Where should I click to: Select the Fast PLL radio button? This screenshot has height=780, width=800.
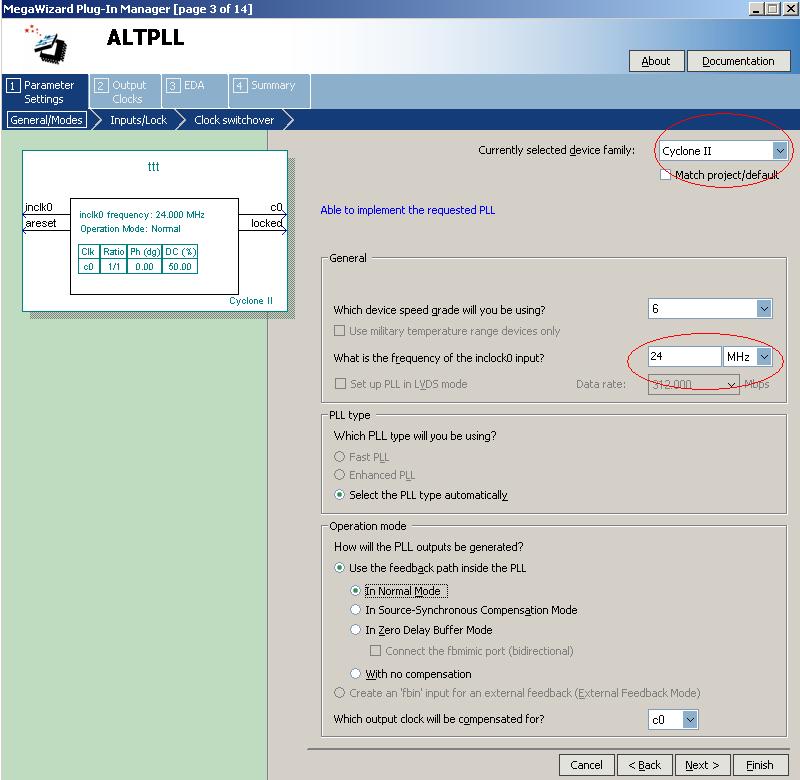[339, 456]
